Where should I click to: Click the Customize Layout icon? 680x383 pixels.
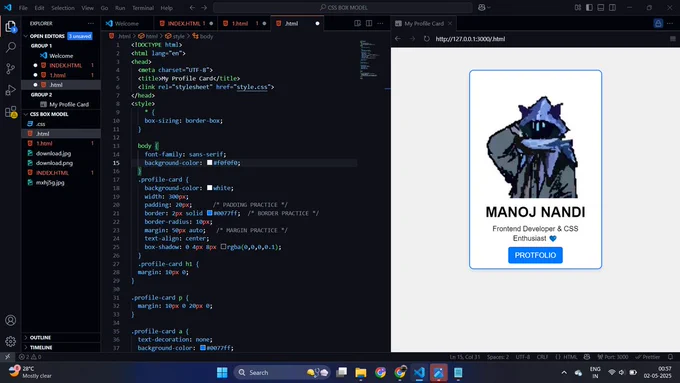[577, 7]
